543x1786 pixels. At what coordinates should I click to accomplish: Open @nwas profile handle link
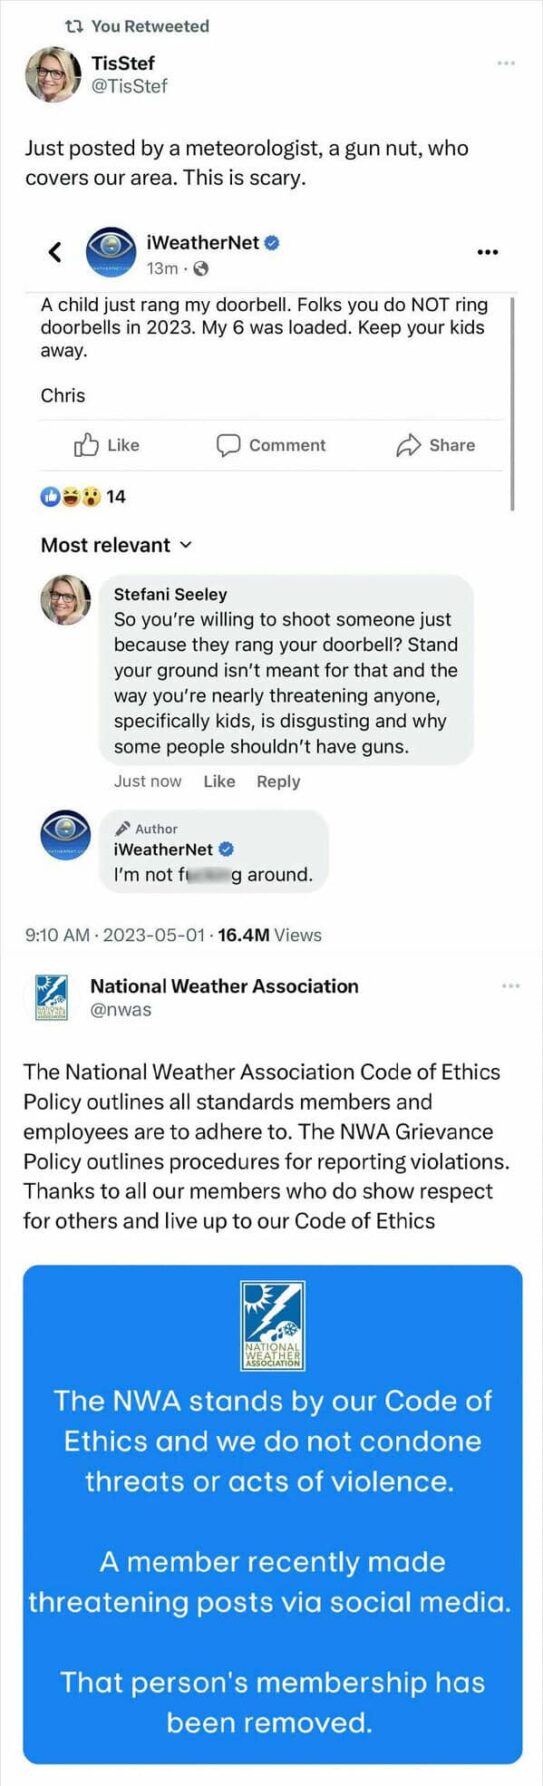[x=121, y=1009]
